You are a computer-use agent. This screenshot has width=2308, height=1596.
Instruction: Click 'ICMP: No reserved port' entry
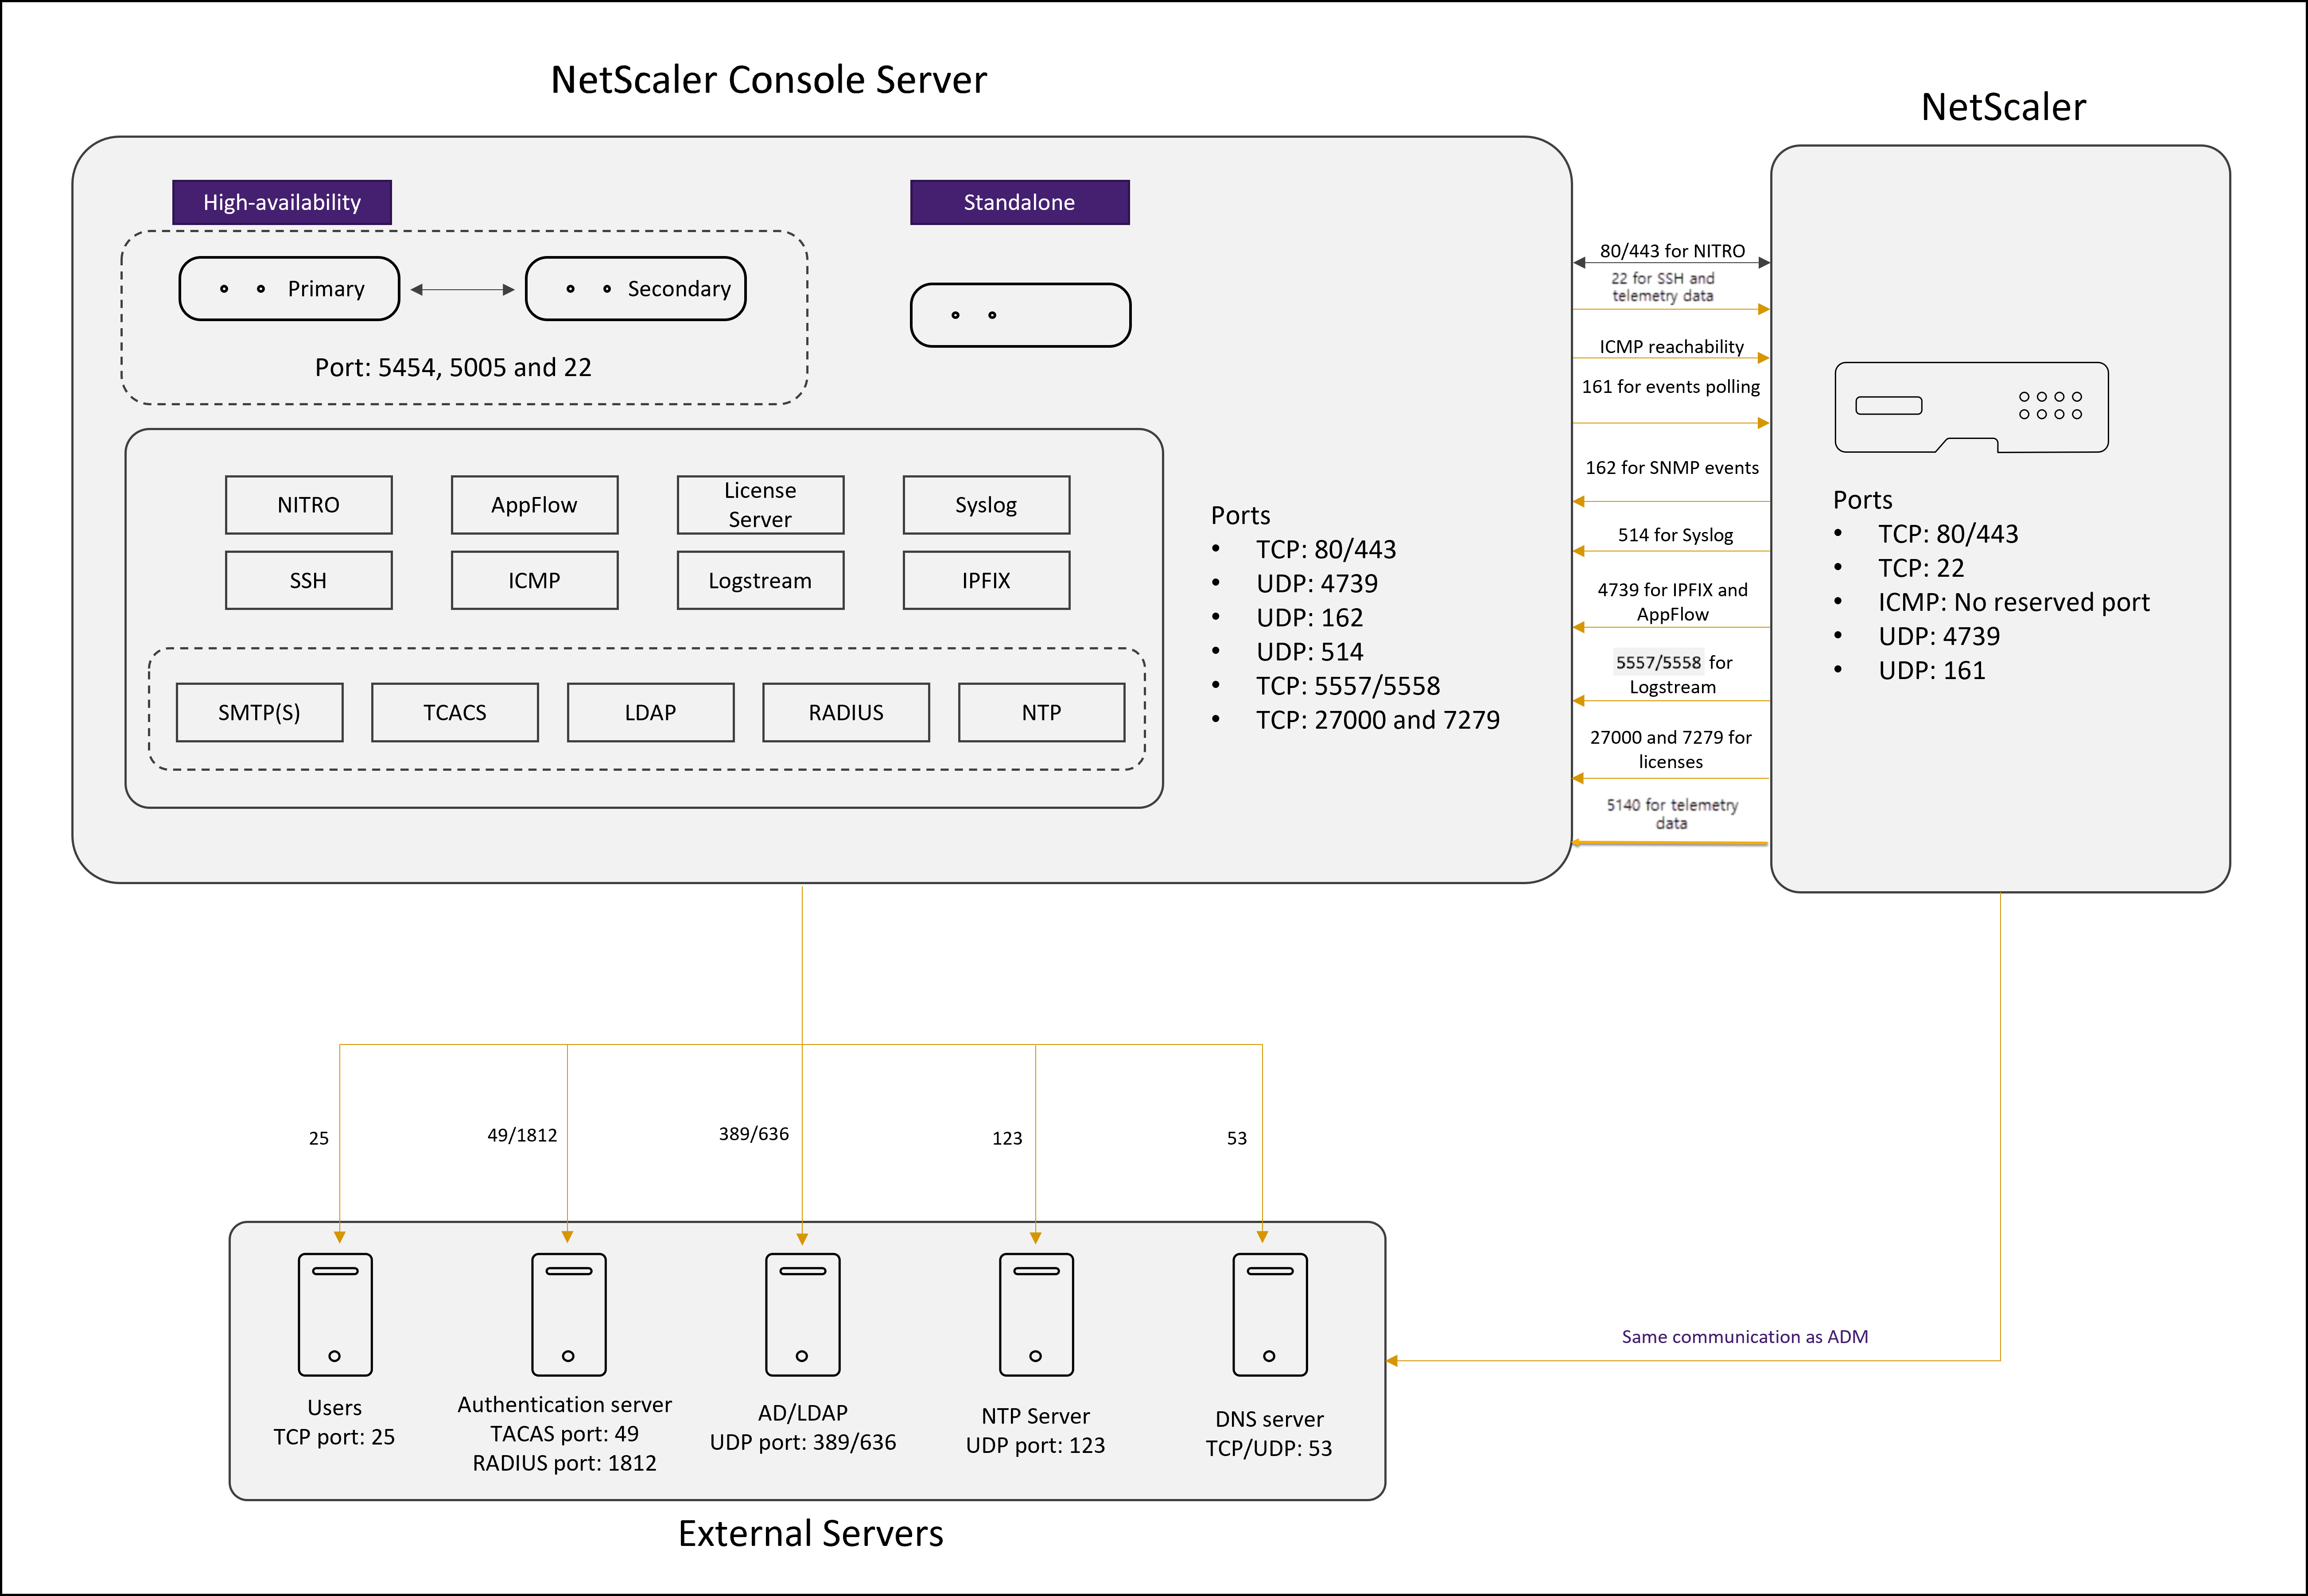[2014, 602]
